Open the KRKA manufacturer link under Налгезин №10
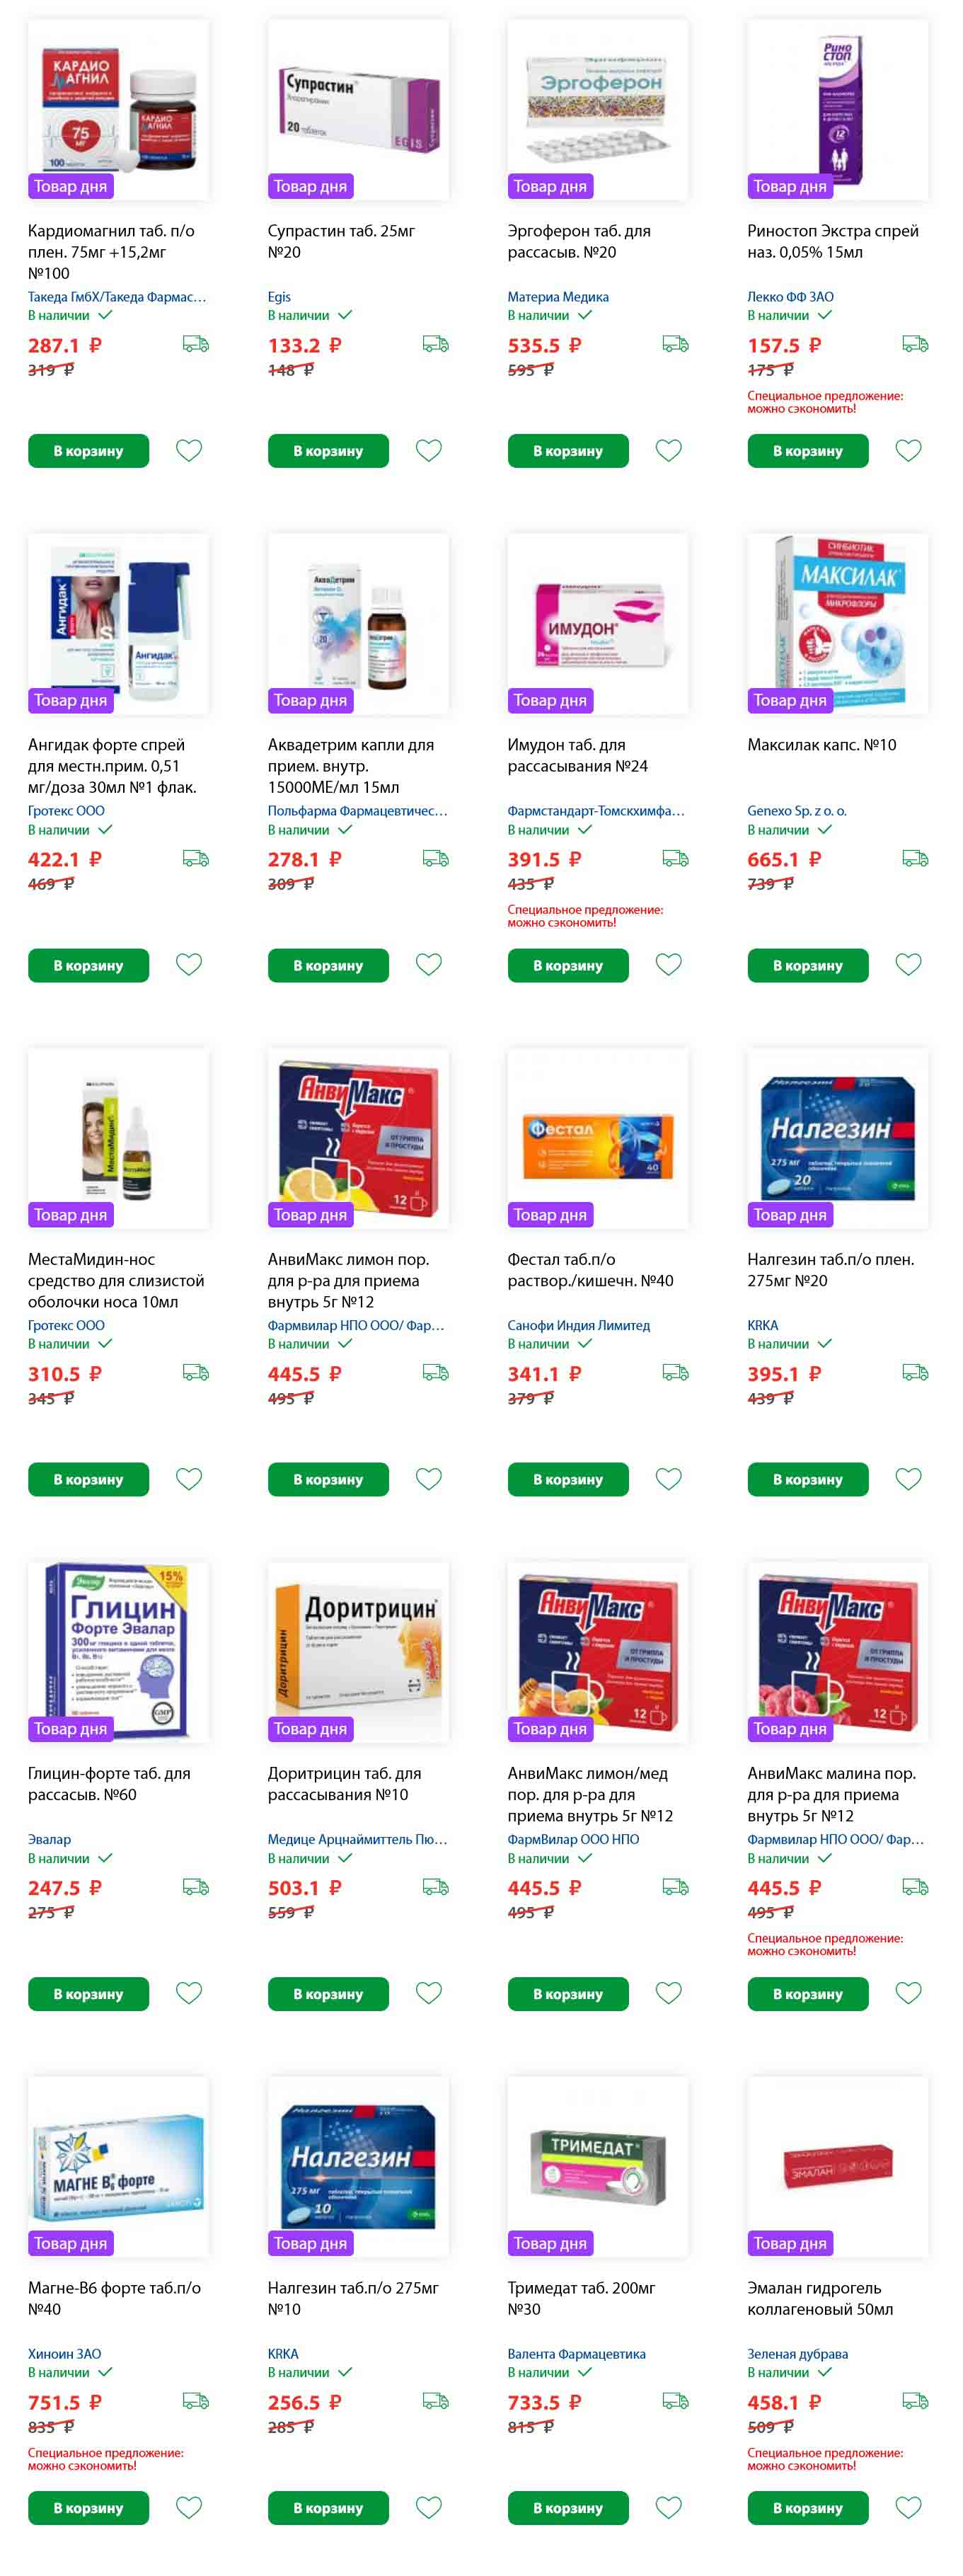Viewport: 963px width, 2576px height. 283,2353
